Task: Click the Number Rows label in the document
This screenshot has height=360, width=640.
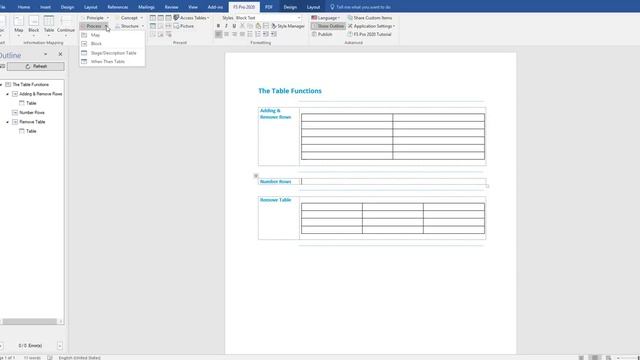Action: click(276, 182)
